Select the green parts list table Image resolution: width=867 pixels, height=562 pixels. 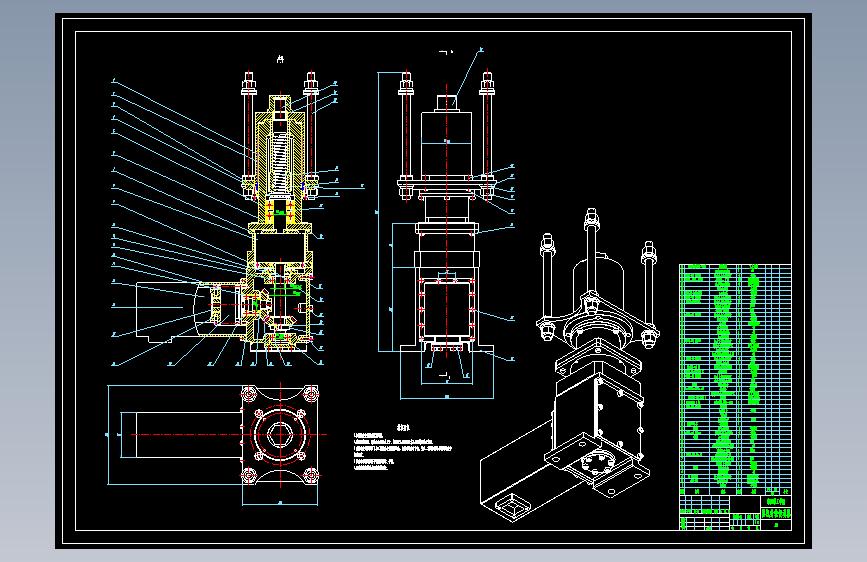click(x=735, y=379)
